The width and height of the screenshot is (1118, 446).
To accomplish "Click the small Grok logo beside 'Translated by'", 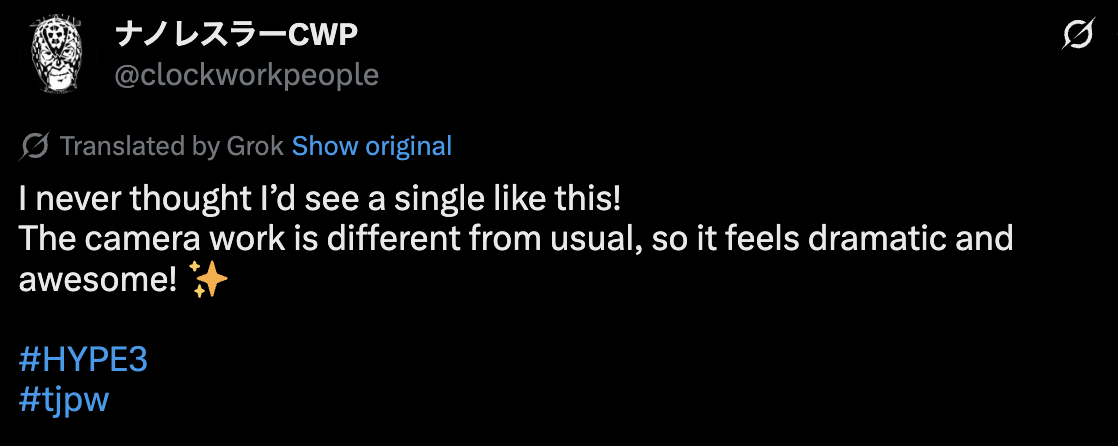I will click(x=35, y=146).
